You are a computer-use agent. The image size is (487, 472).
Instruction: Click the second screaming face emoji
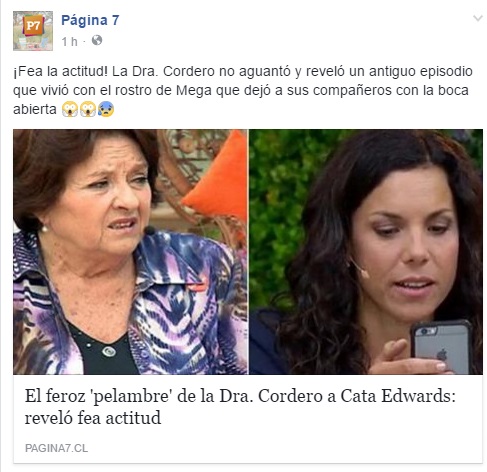[x=88, y=109]
